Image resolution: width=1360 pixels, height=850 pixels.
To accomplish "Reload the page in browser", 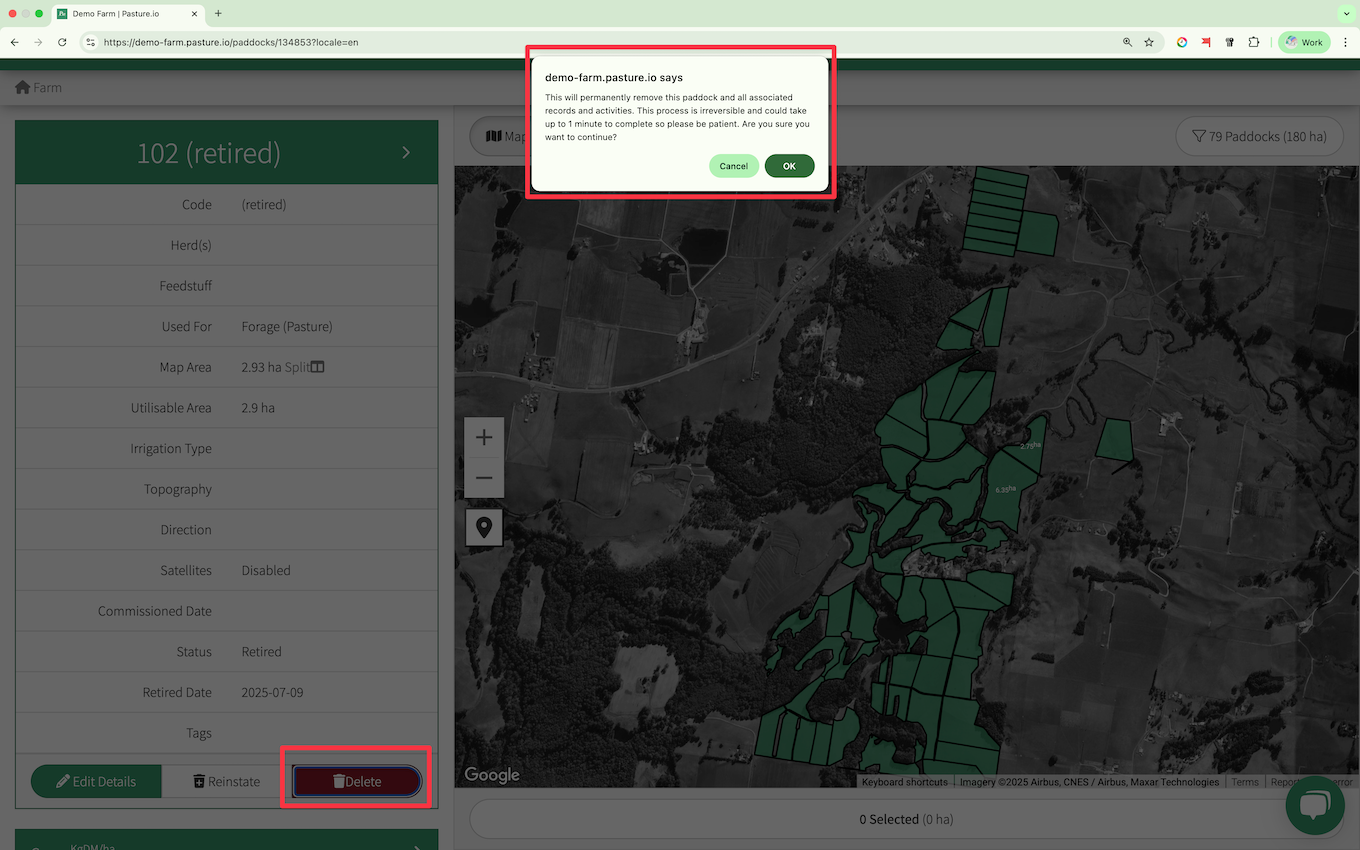I will click(x=62, y=42).
